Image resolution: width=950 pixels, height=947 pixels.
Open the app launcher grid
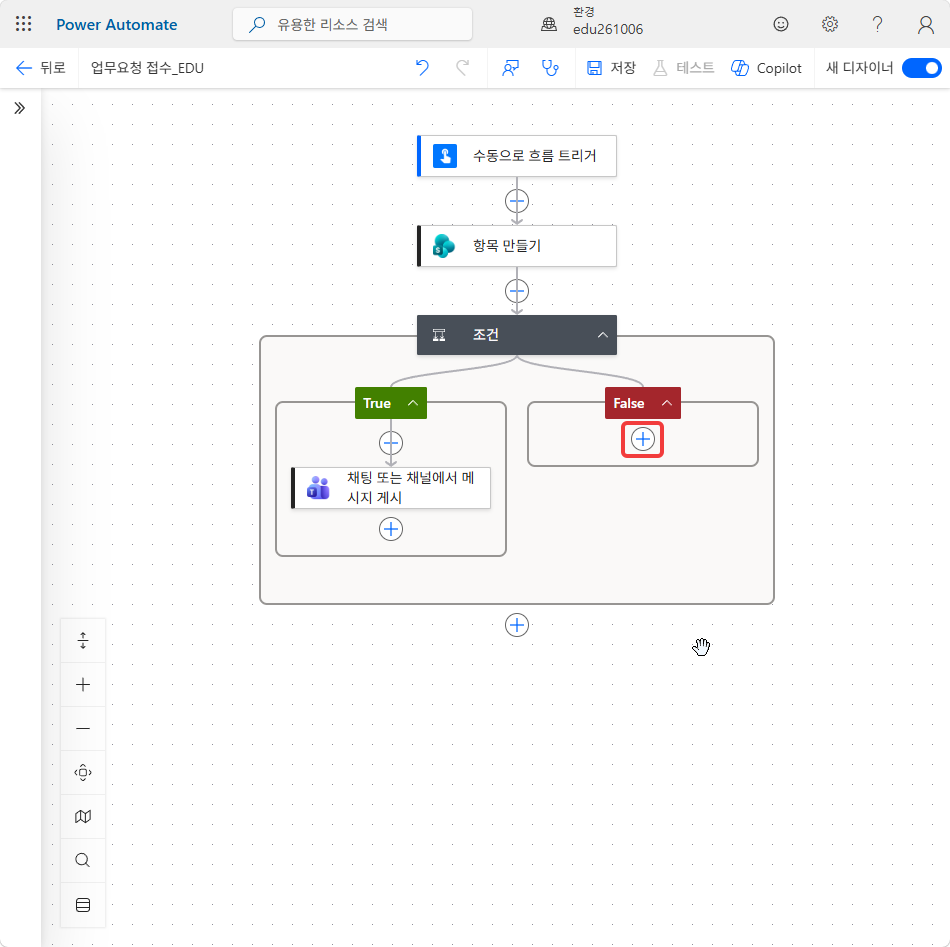tap(24, 24)
